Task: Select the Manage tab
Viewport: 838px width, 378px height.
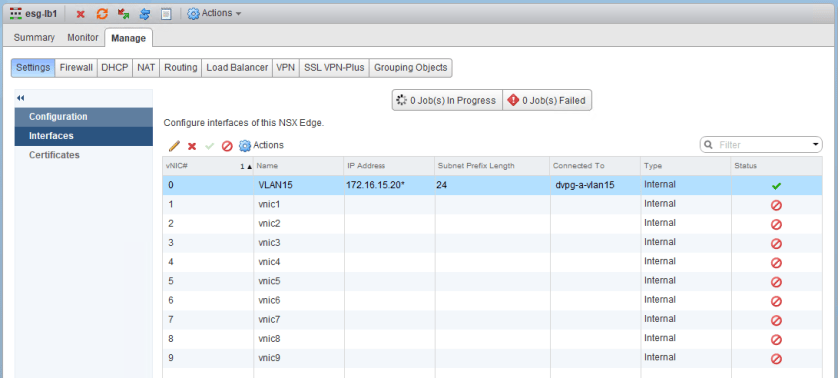Action: (x=128, y=38)
